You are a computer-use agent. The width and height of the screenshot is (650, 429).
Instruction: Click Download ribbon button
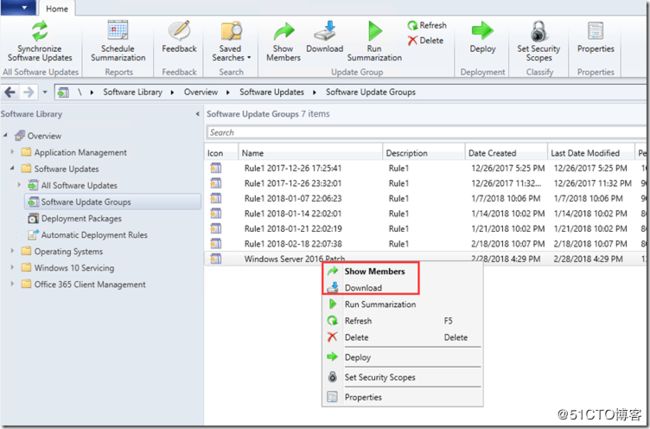pyautogui.click(x=325, y=37)
